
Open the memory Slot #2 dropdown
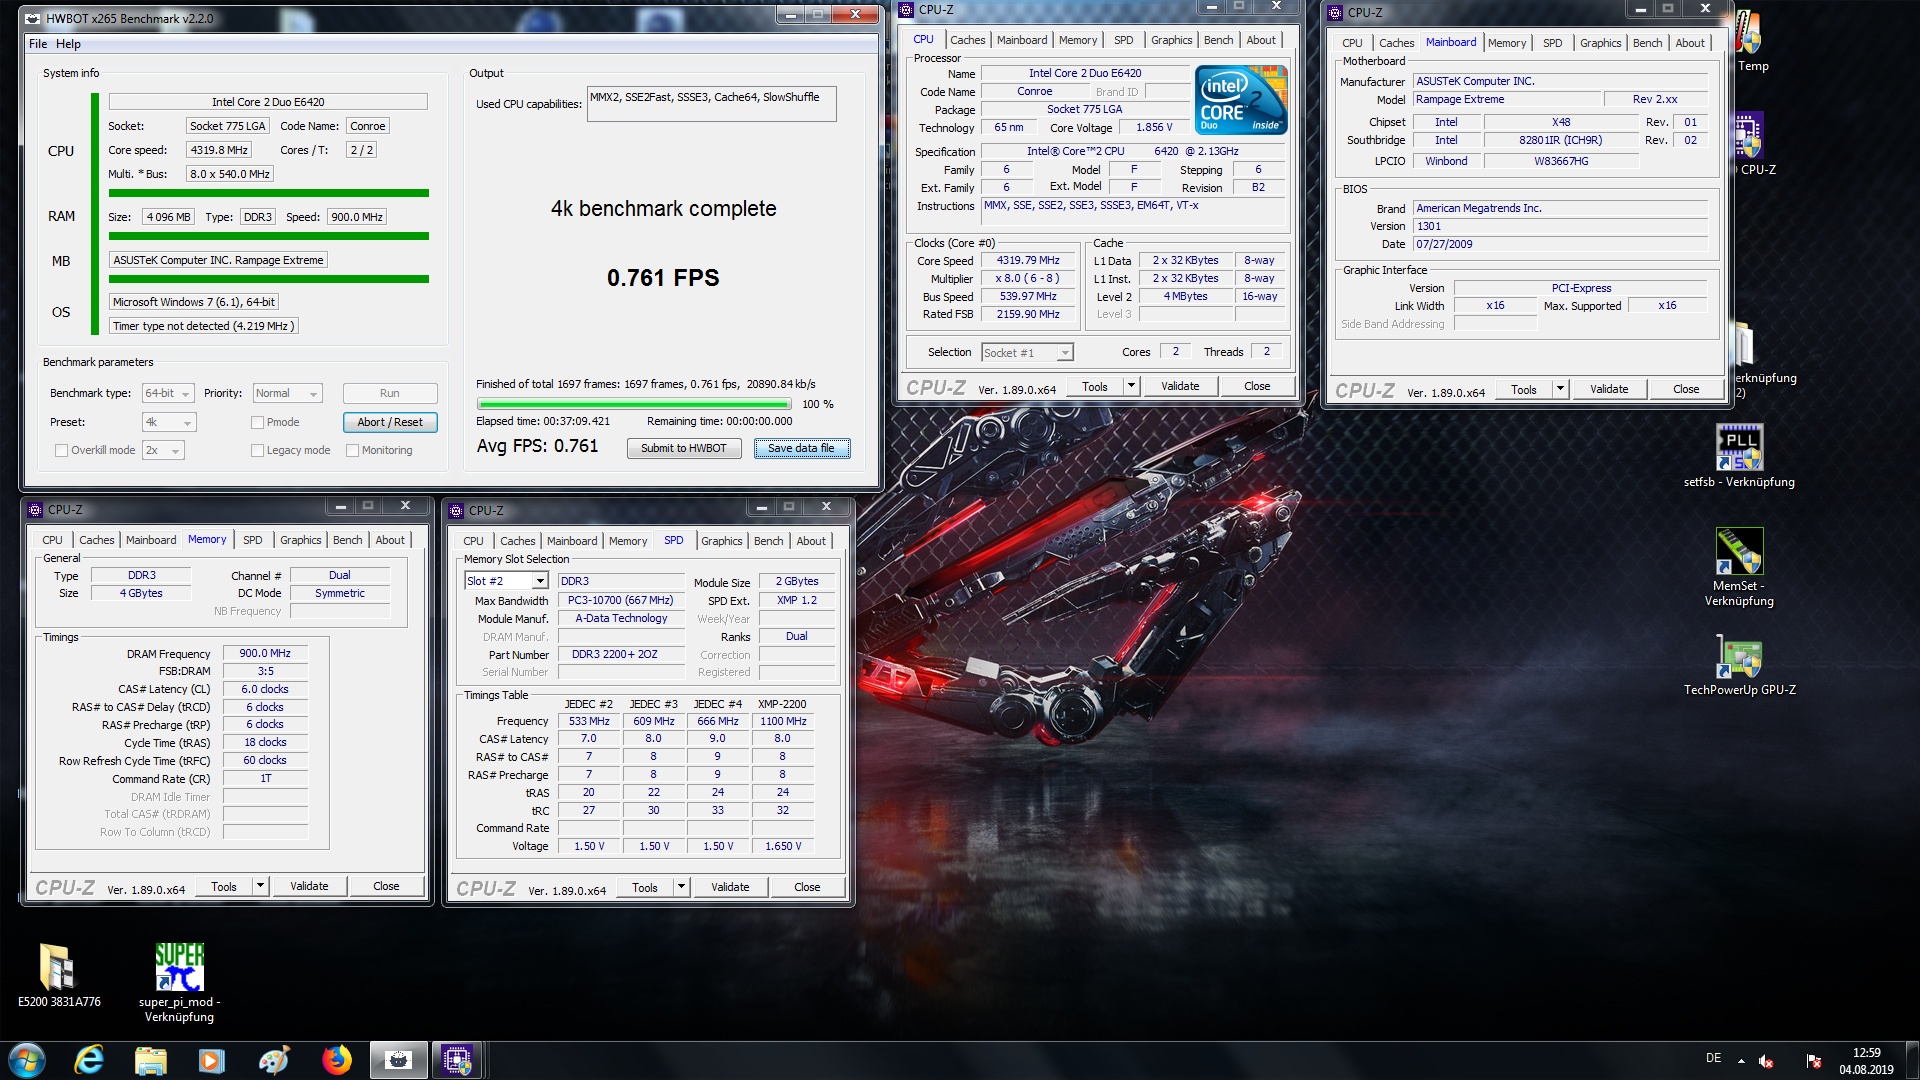tap(506, 582)
